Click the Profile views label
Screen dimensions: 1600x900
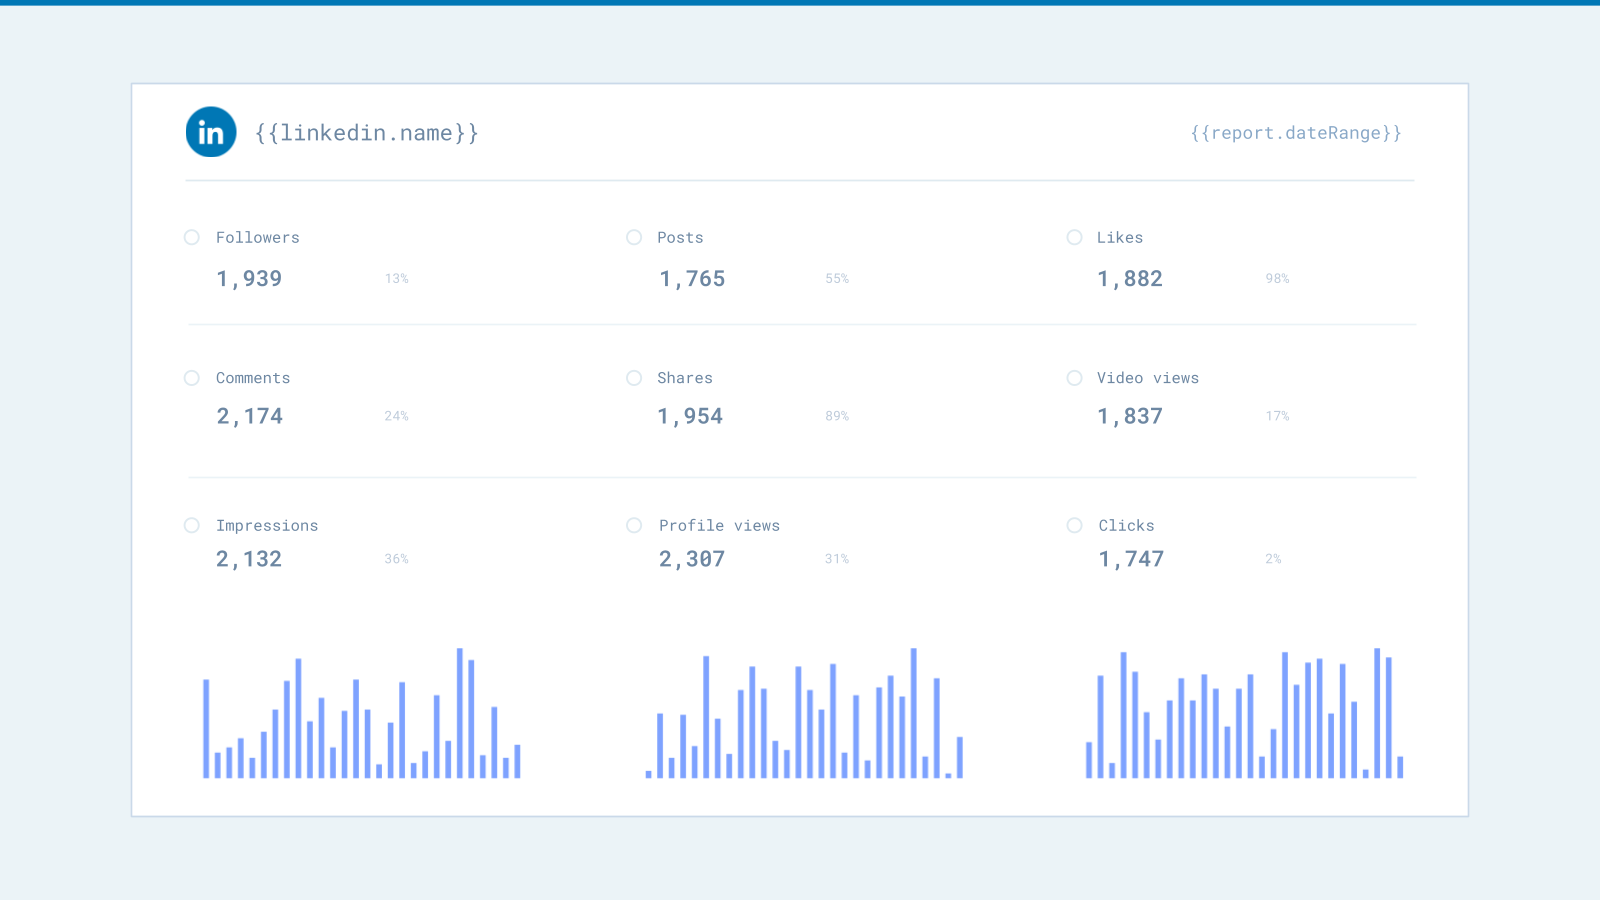[719, 526]
